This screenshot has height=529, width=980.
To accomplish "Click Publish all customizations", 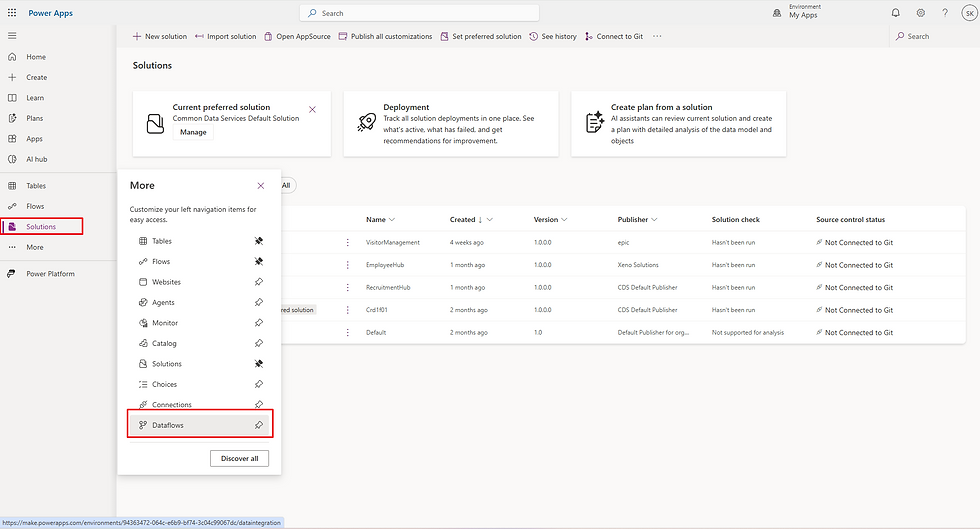I will 386,36.
